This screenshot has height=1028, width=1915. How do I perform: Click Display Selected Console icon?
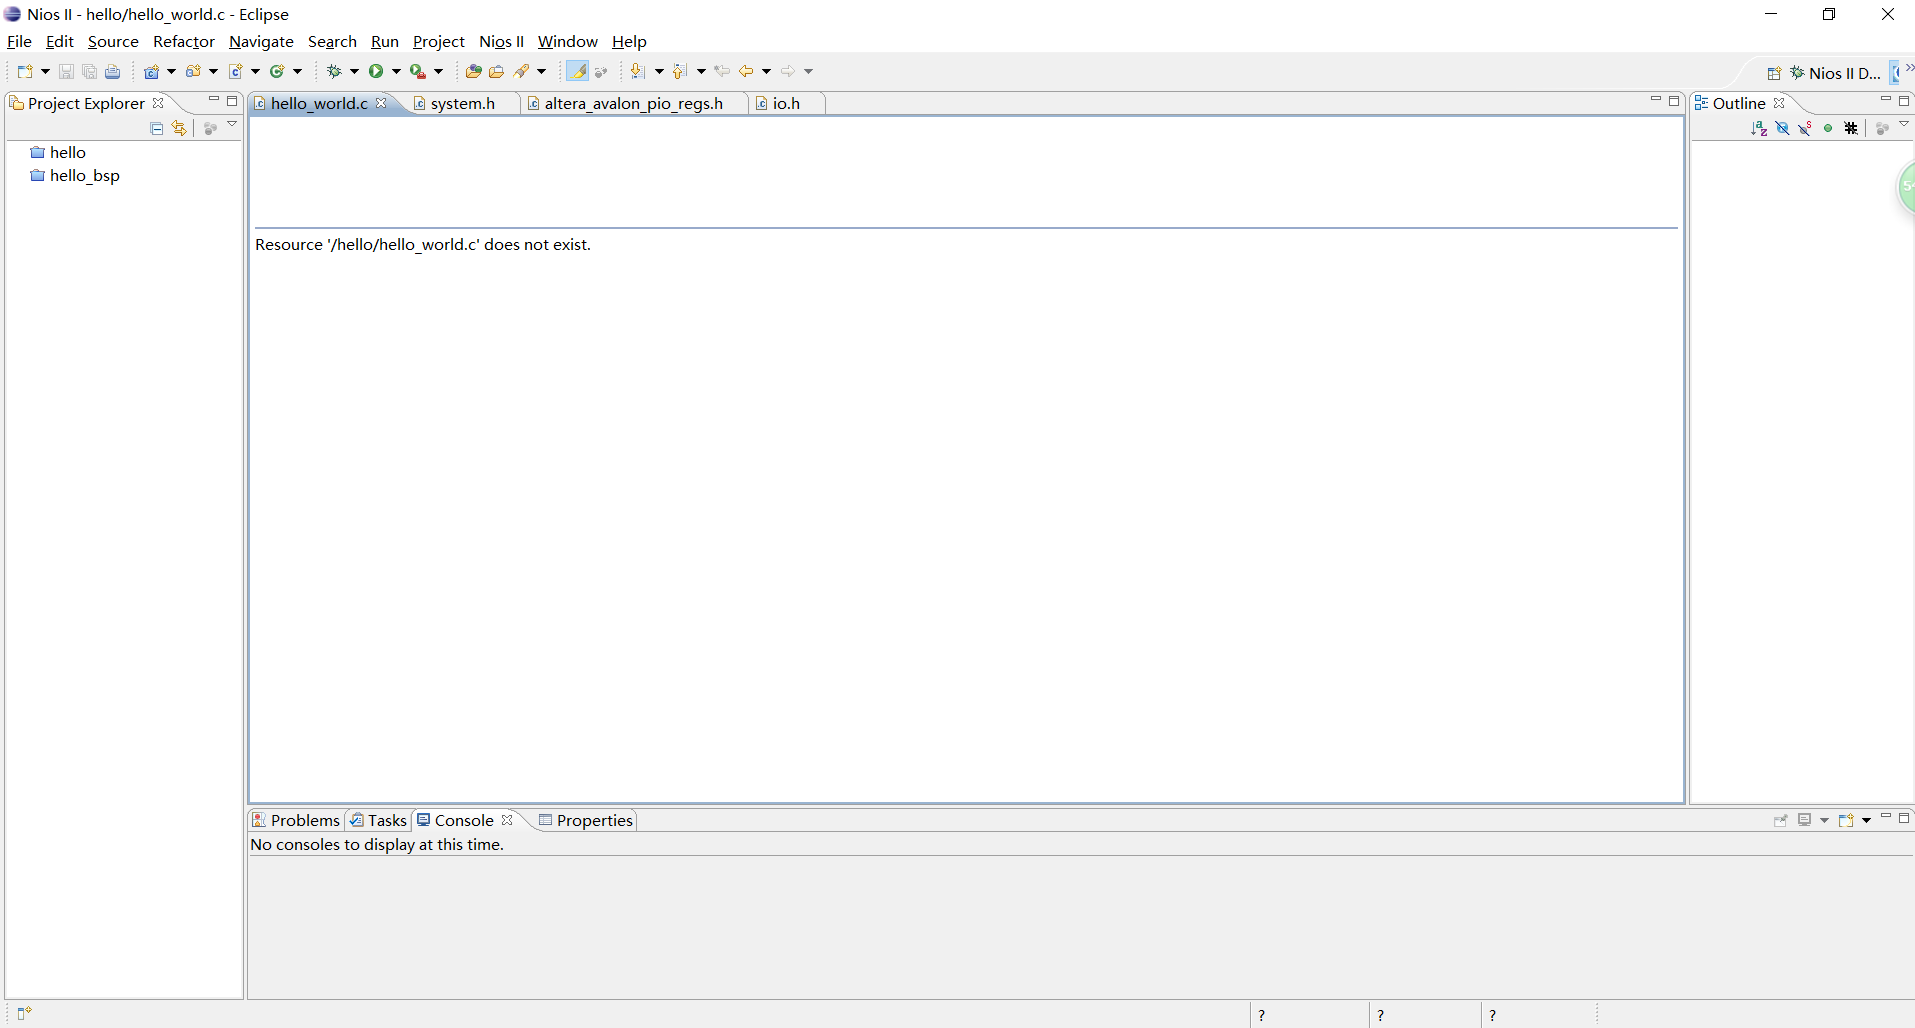tap(1805, 820)
